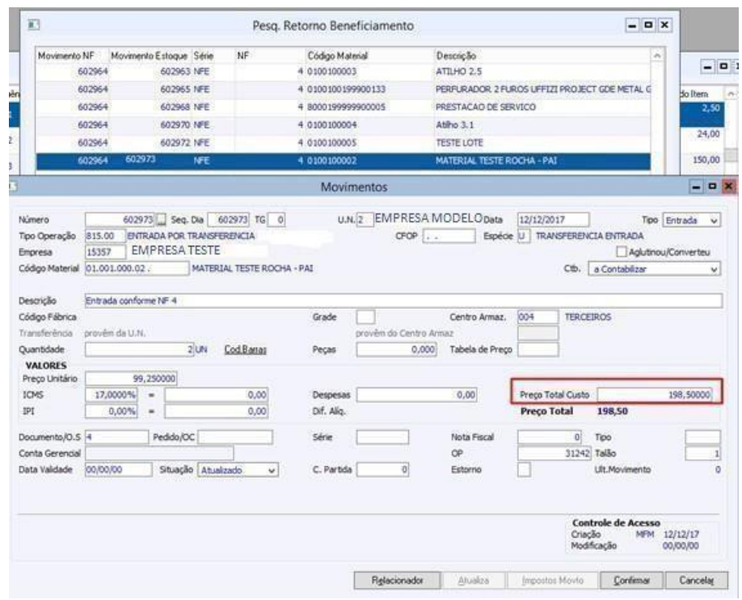Maximize the Movimentos window

tap(712, 187)
